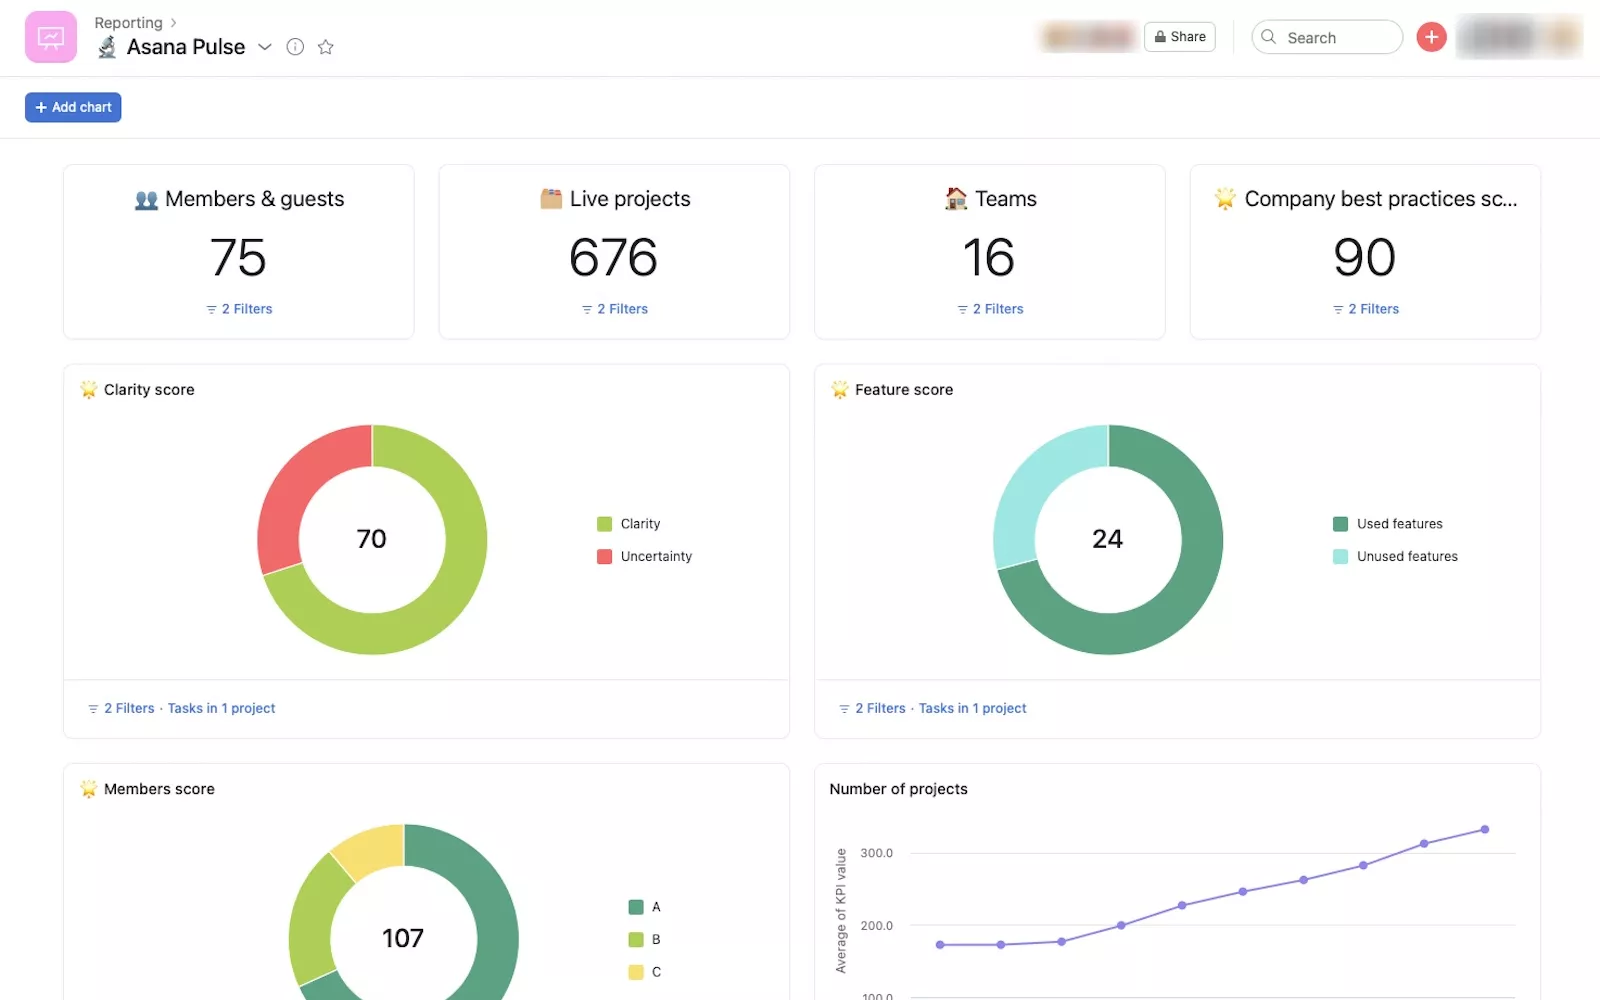Click the pink Reporting dashboard icon
This screenshot has width=1600, height=1000.
coord(50,37)
